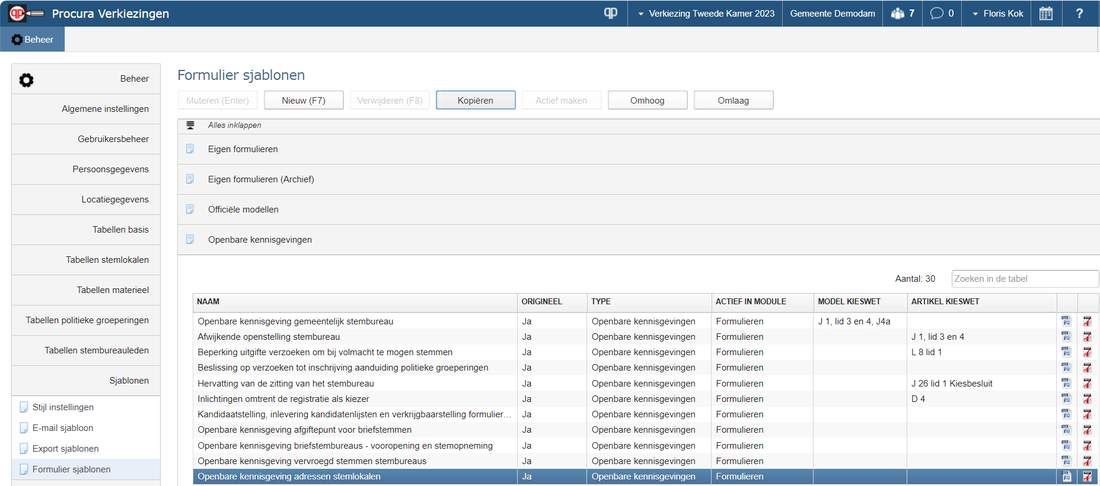This screenshot has width=1100, height=486.
Task: Open the calendar icon in top bar
Action: pos(1045,13)
